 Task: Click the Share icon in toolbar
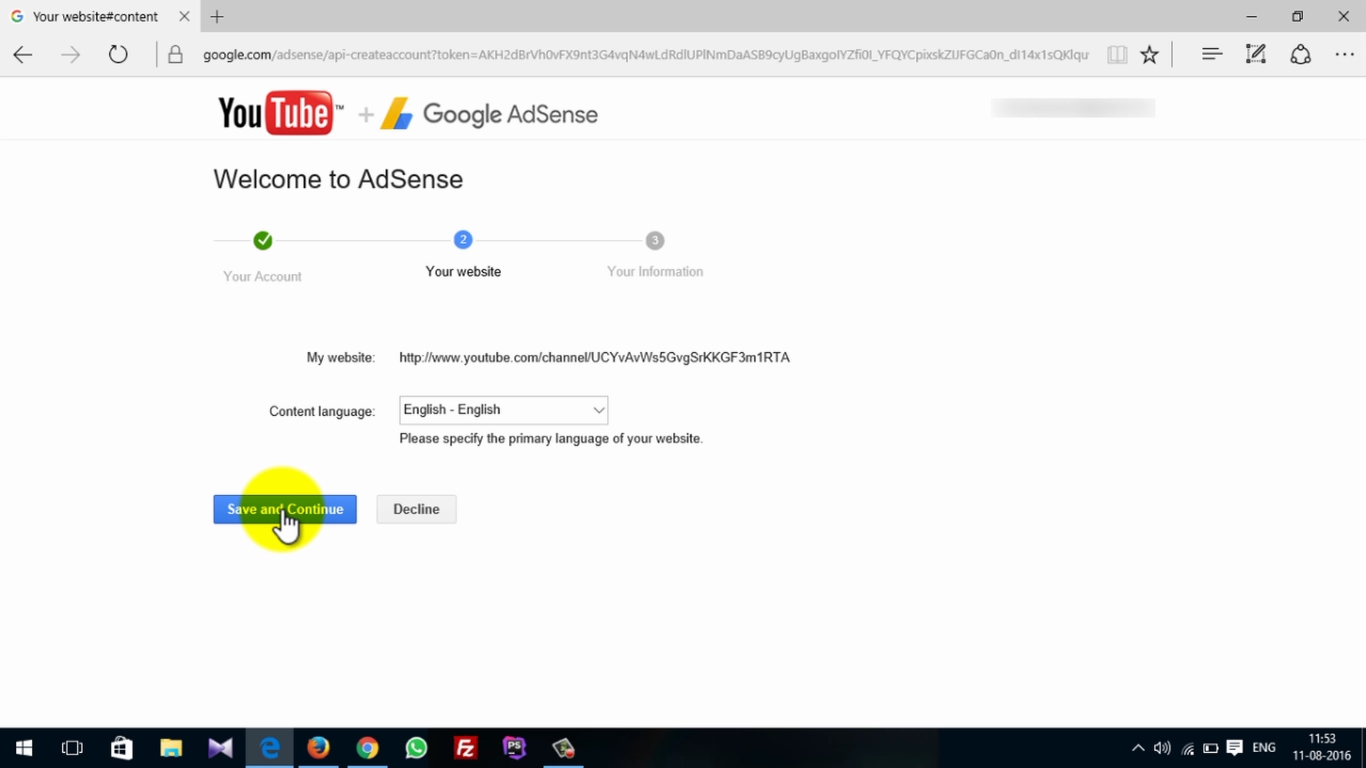tap(1300, 55)
